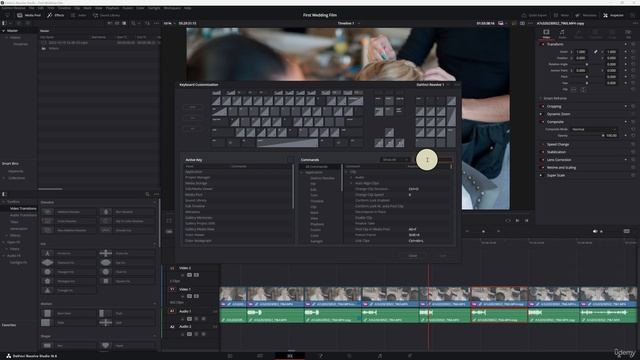Open the File menu
This screenshot has width=640, height=360.
coord(31,8)
